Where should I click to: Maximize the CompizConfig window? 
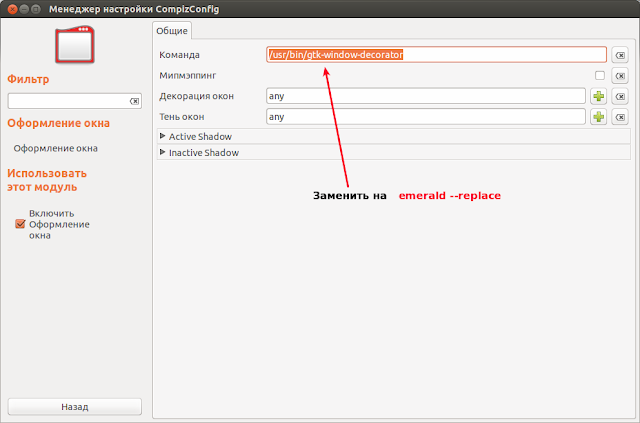coord(36,9)
